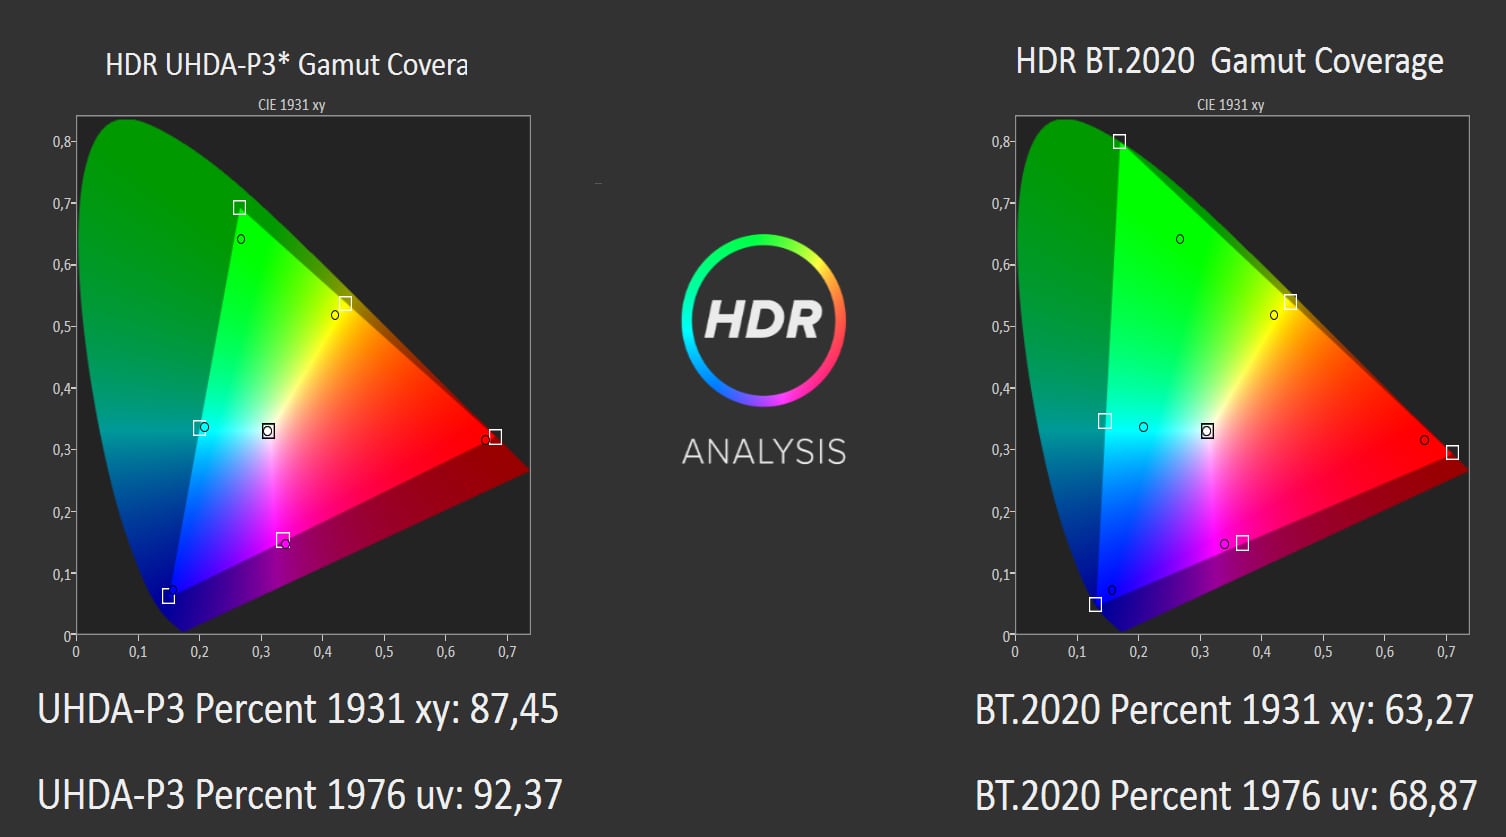Select BT.2020 Percent 1976 uv: 68,87
This screenshot has width=1506, height=837.
point(1226,795)
